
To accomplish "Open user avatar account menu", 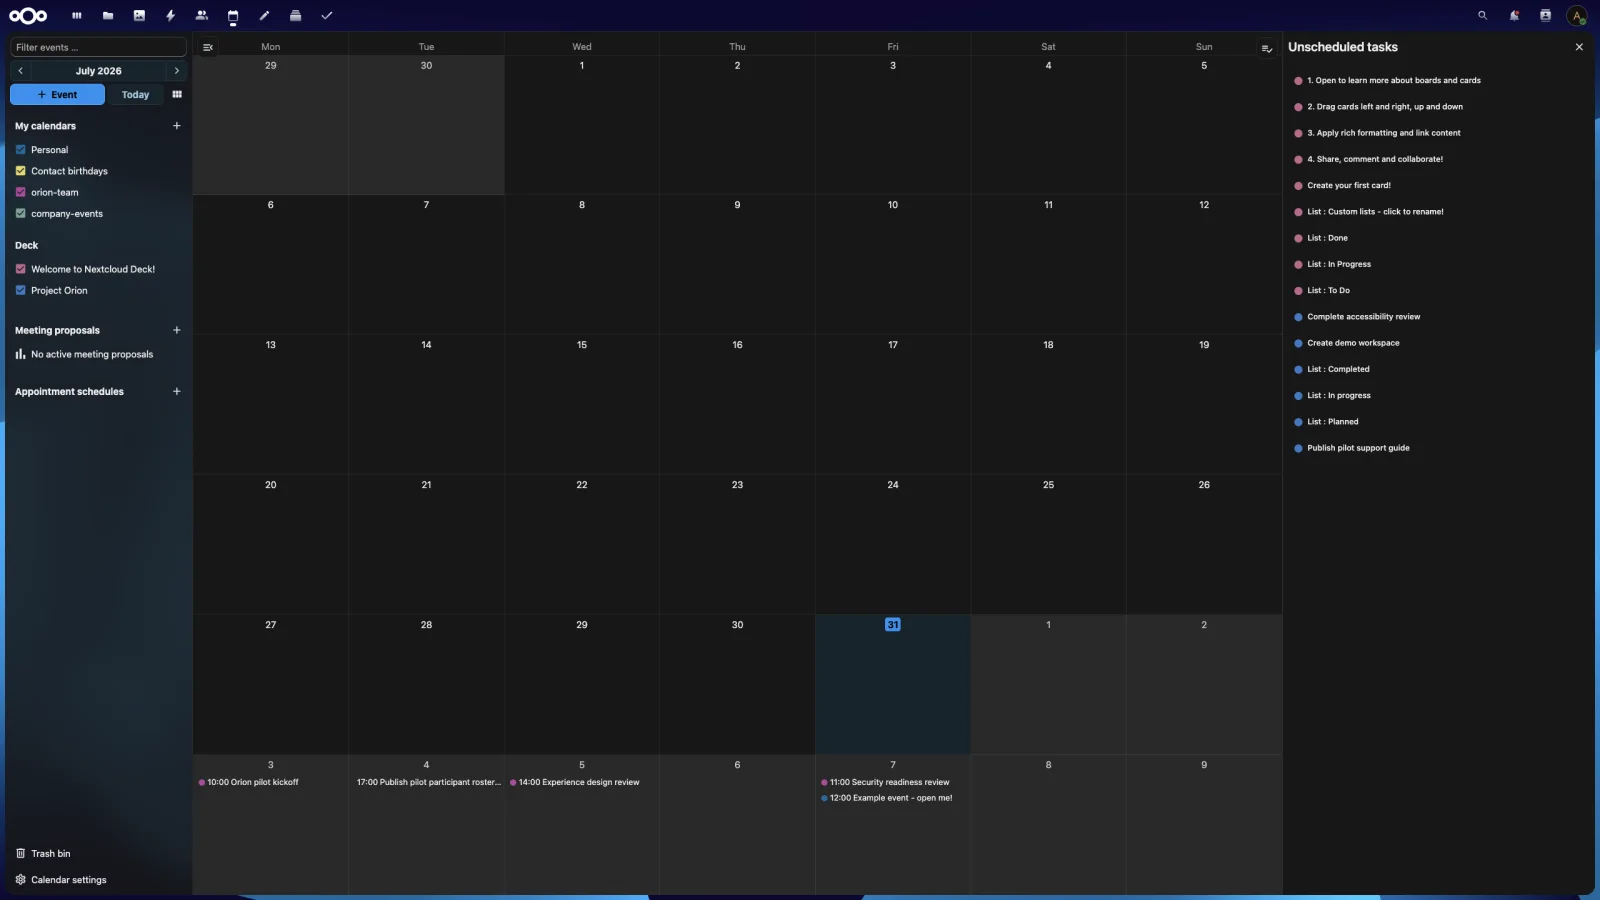I will click(x=1577, y=15).
